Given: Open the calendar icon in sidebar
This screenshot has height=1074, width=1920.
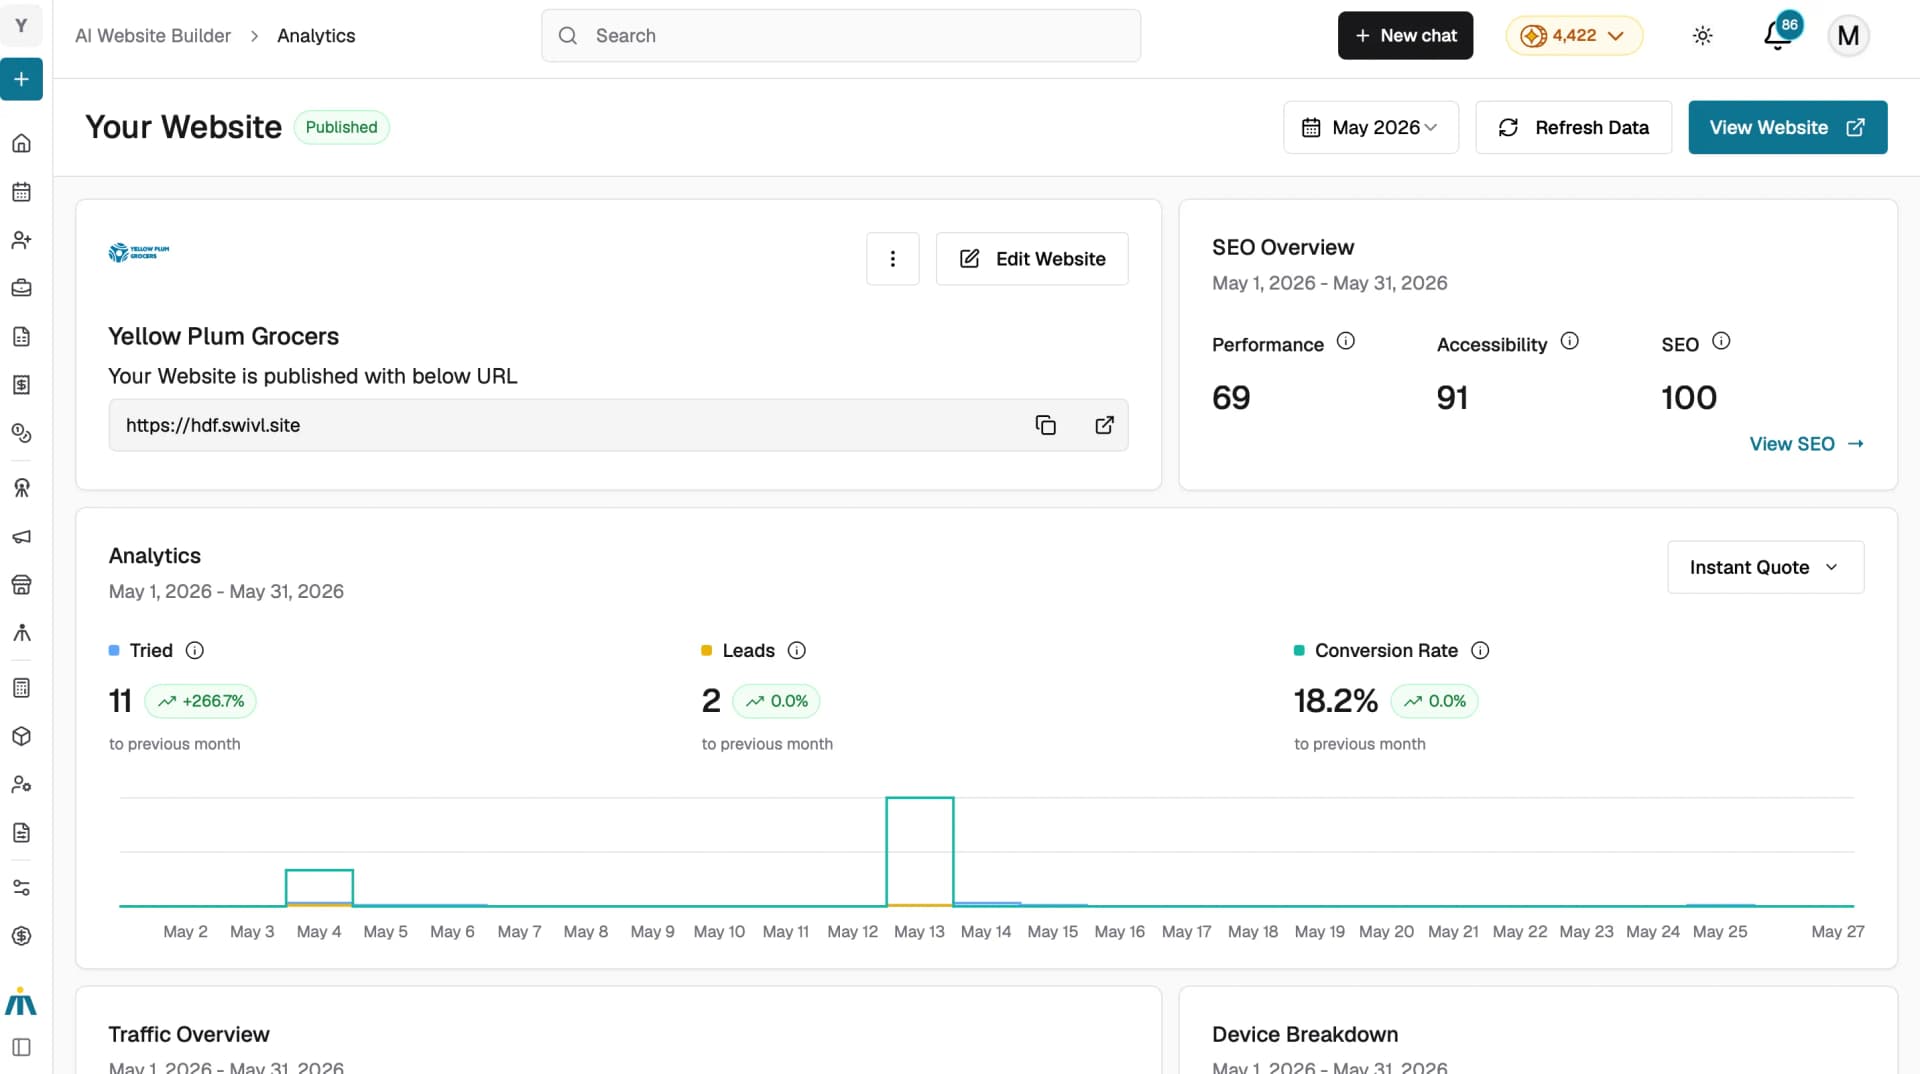Looking at the screenshot, I should (x=21, y=192).
